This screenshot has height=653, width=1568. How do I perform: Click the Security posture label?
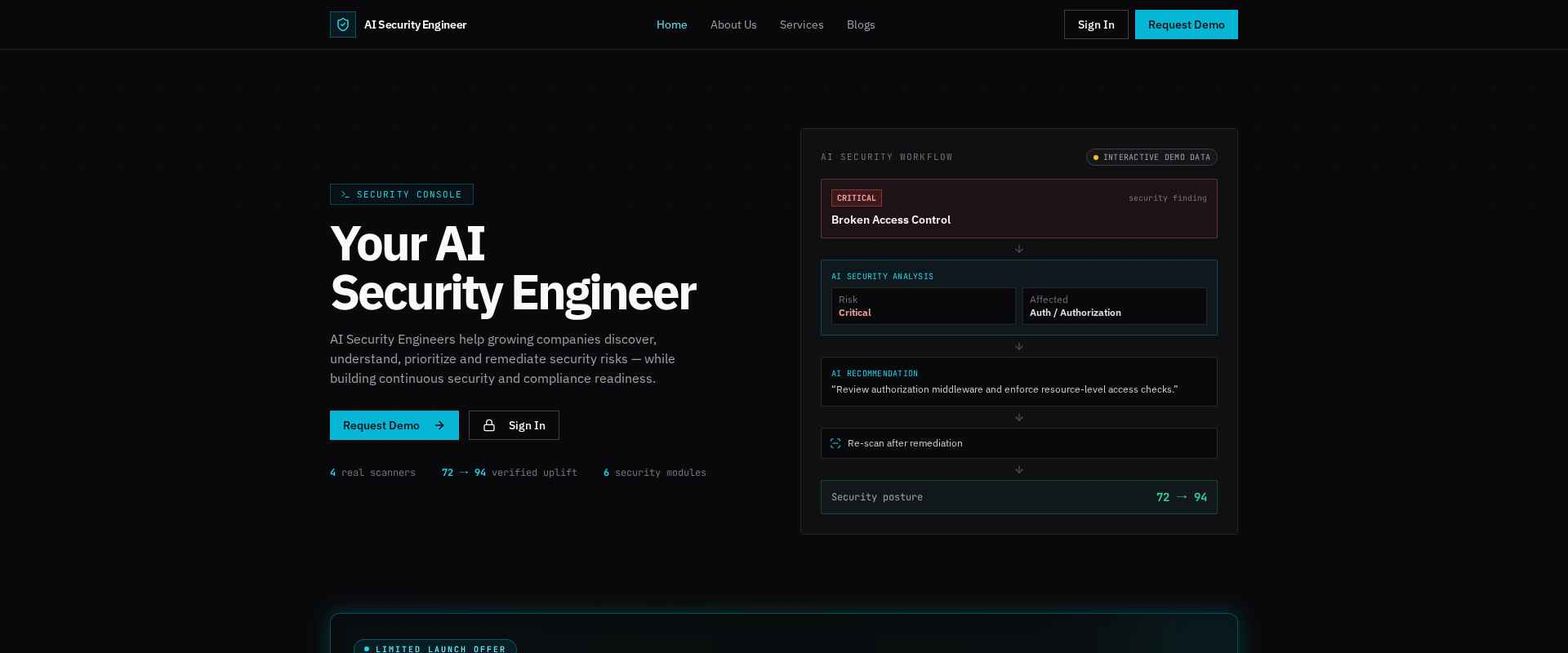point(877,497)
